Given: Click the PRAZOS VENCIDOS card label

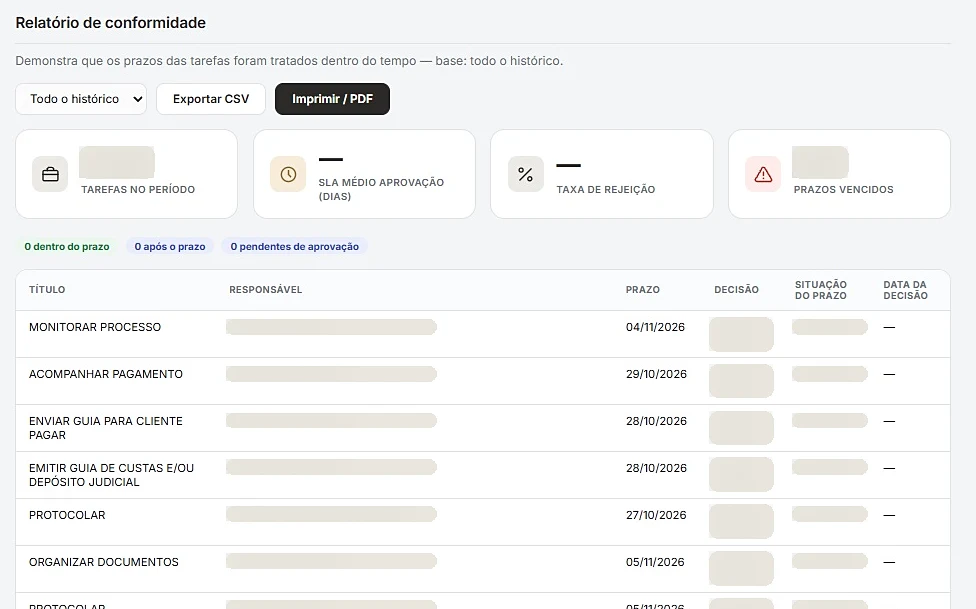Looking at the screenshot, I should coord(843,189).
